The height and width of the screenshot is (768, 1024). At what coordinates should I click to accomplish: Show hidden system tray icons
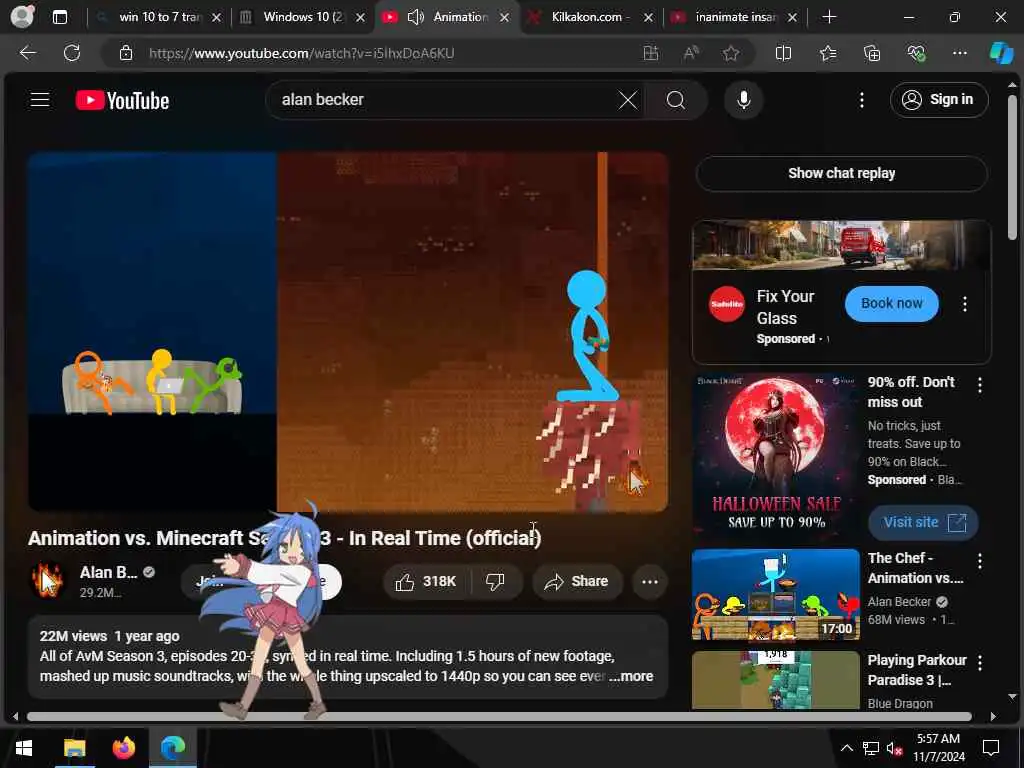pos(846,748)
